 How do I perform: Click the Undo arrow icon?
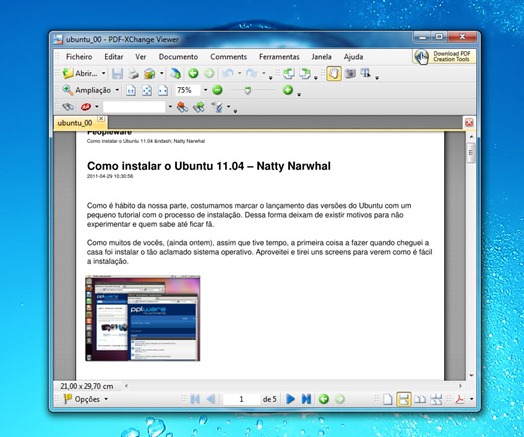pos(228,73)
